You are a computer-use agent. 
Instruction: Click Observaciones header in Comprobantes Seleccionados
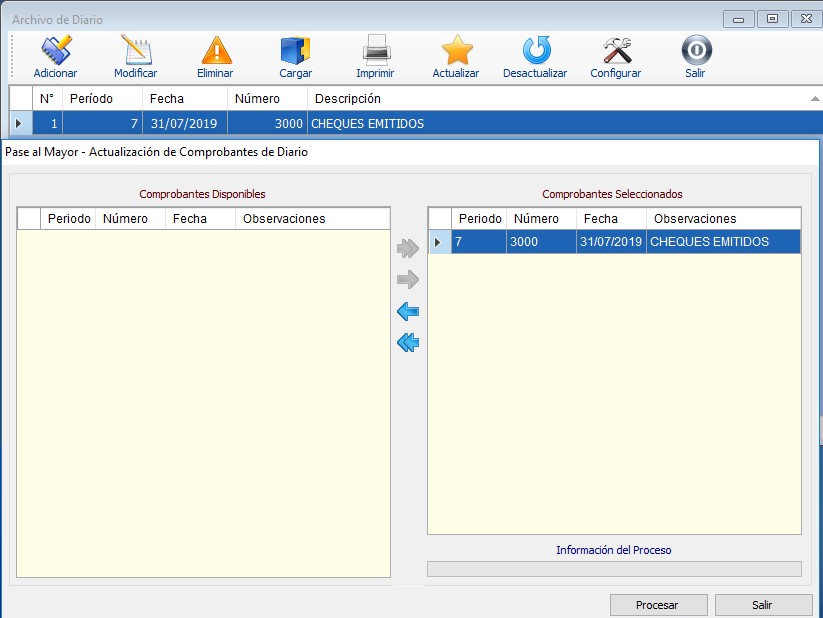724,218
